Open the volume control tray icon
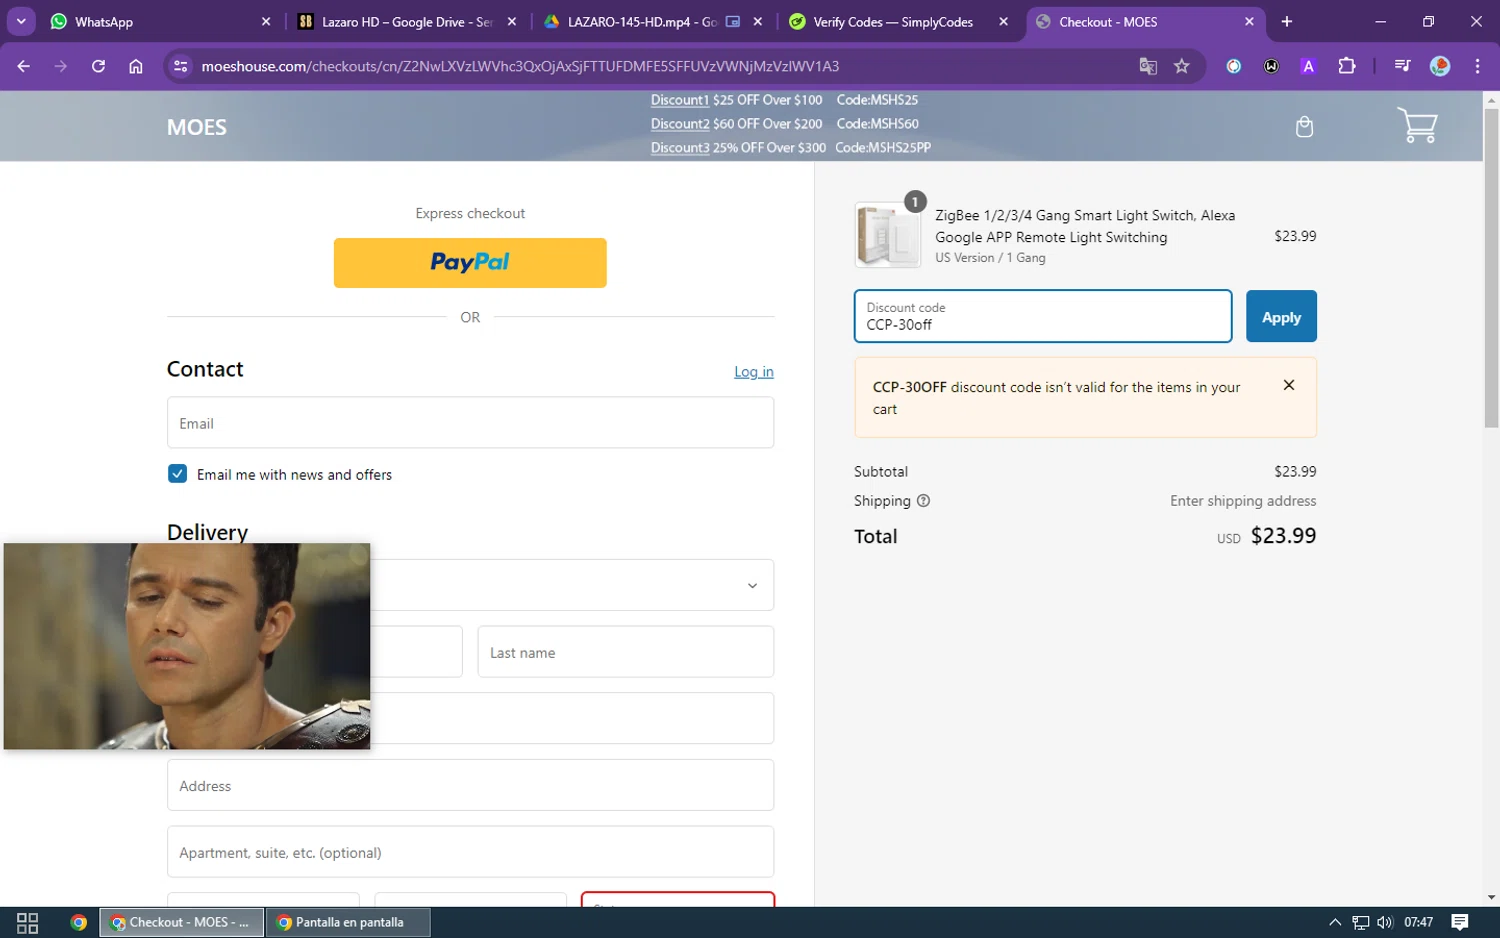The height and width of the screenshot is (938, 1500). click(x=1385, y=922)
